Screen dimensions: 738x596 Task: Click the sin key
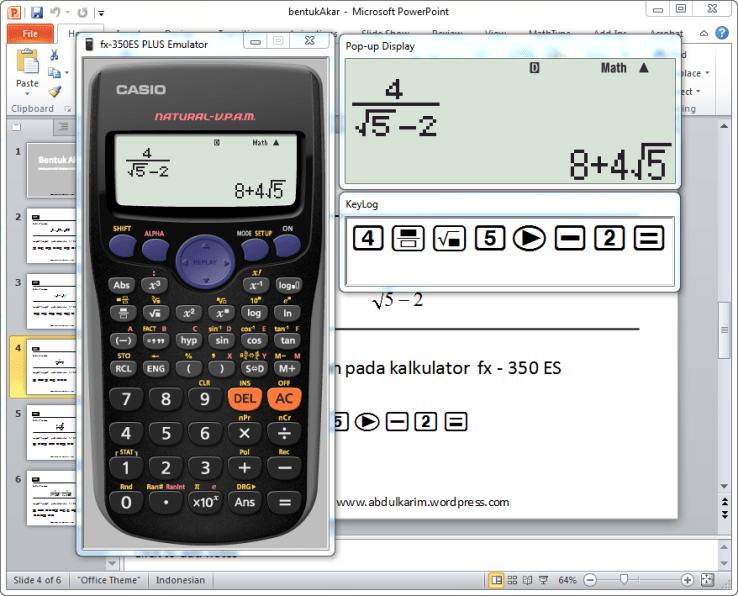[x=222, y=340]
